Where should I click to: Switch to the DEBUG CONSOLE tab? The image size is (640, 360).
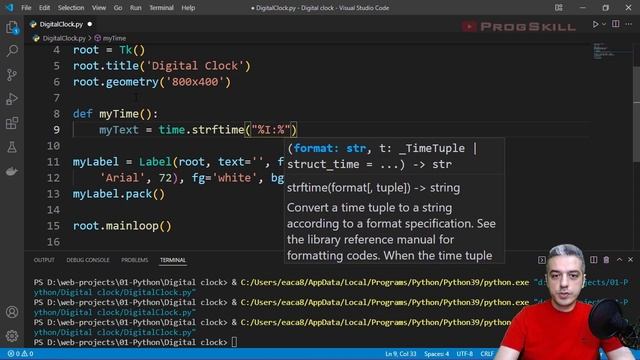[88, 260]
